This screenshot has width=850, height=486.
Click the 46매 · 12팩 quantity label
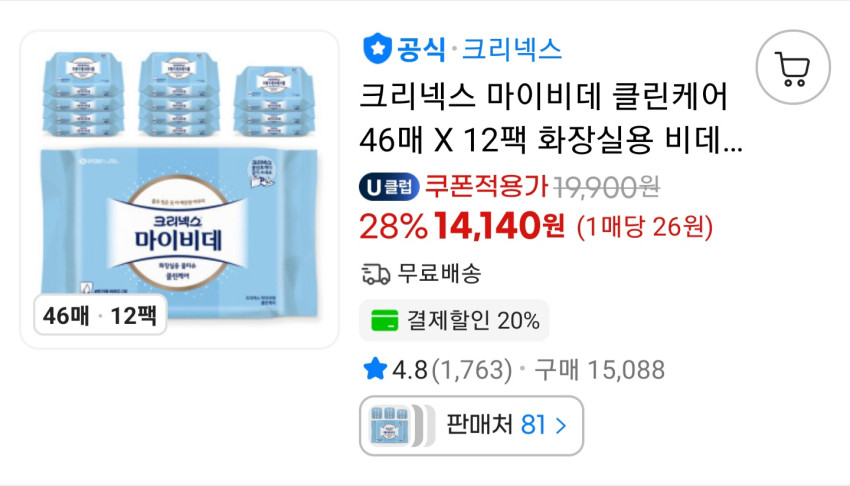[x=100, y=315]
